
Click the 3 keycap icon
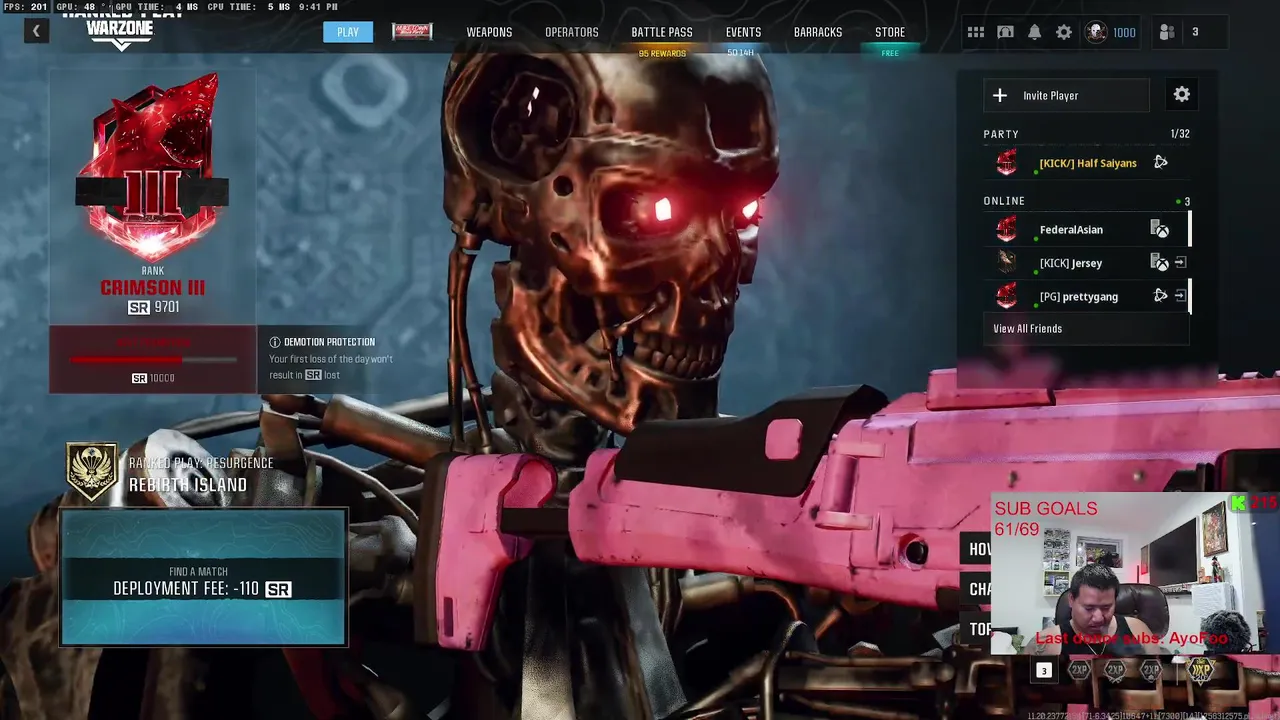pyautogui.click(x=1044, y=671)
